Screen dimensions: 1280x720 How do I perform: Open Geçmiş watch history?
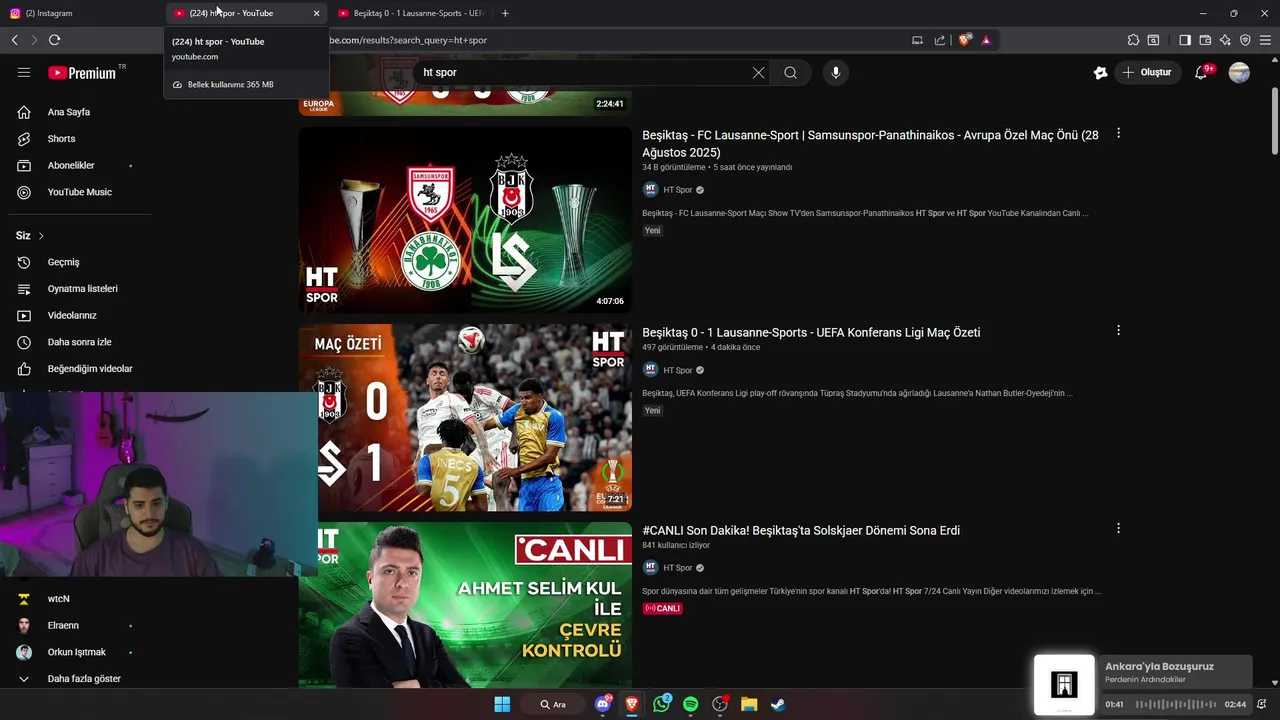[63, 262]
